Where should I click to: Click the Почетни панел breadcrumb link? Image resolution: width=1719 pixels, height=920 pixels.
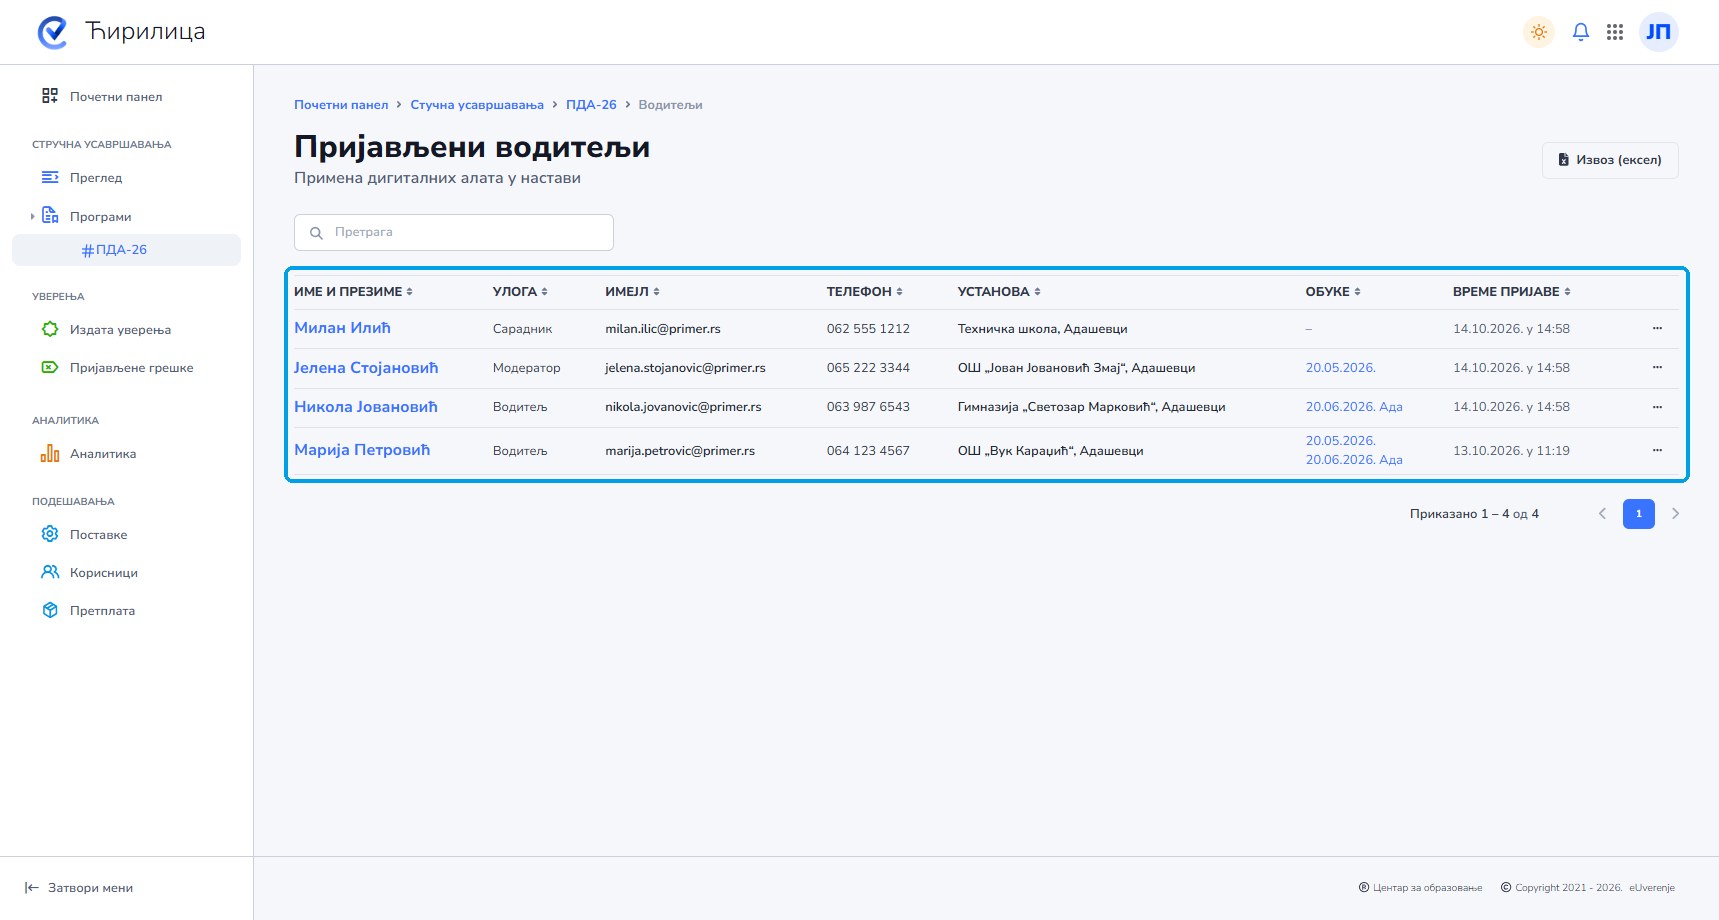(x=341, y=105)
